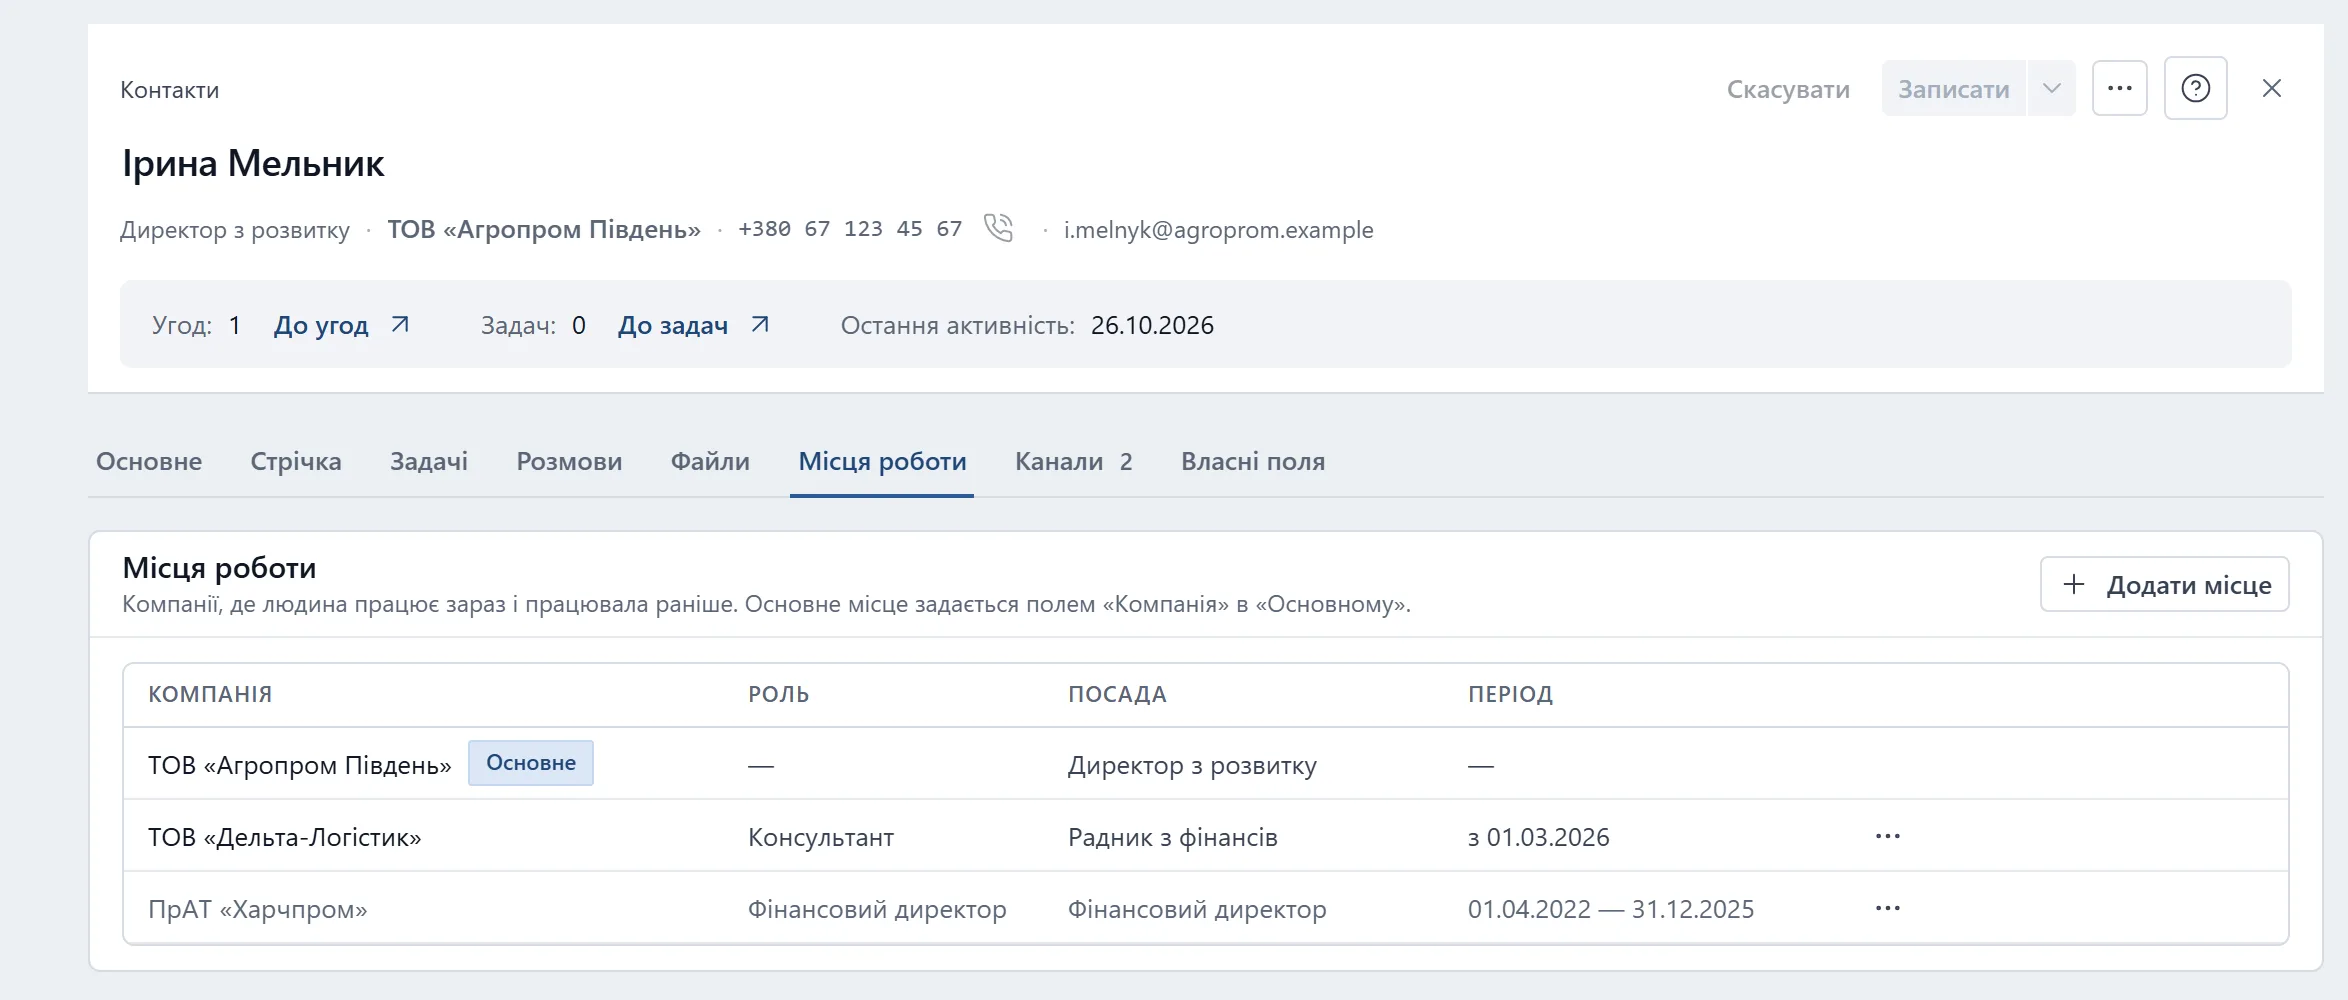Click the email i.melnyk@agroprom.example
The width and height of the screenshot is (2348, 1000).
[1218, 229]
